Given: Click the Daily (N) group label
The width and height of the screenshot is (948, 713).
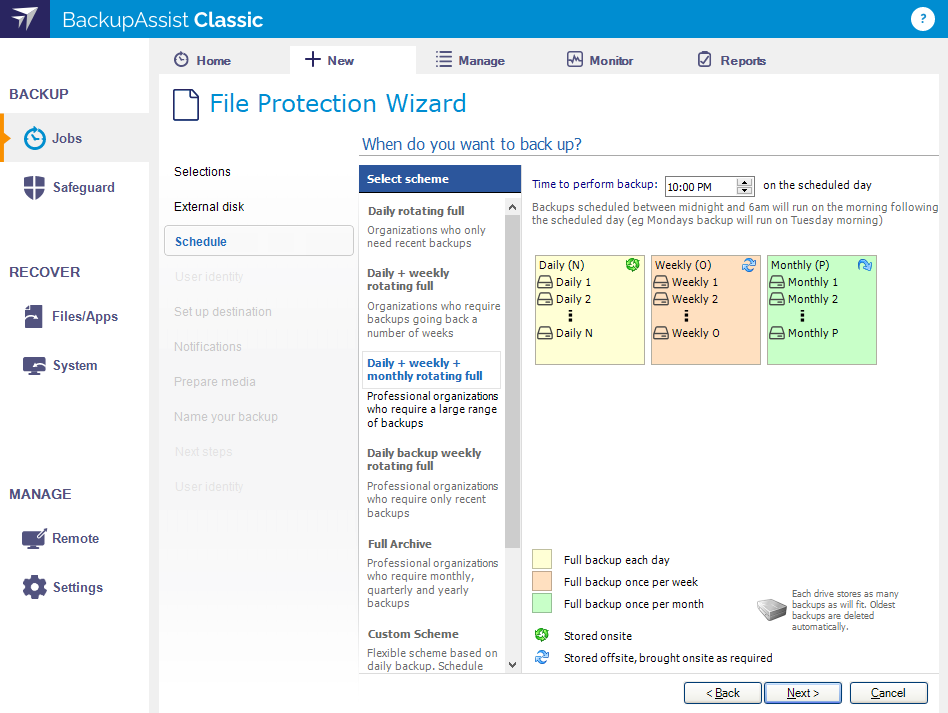Looking at the screenshot, I should click(562, 265).
